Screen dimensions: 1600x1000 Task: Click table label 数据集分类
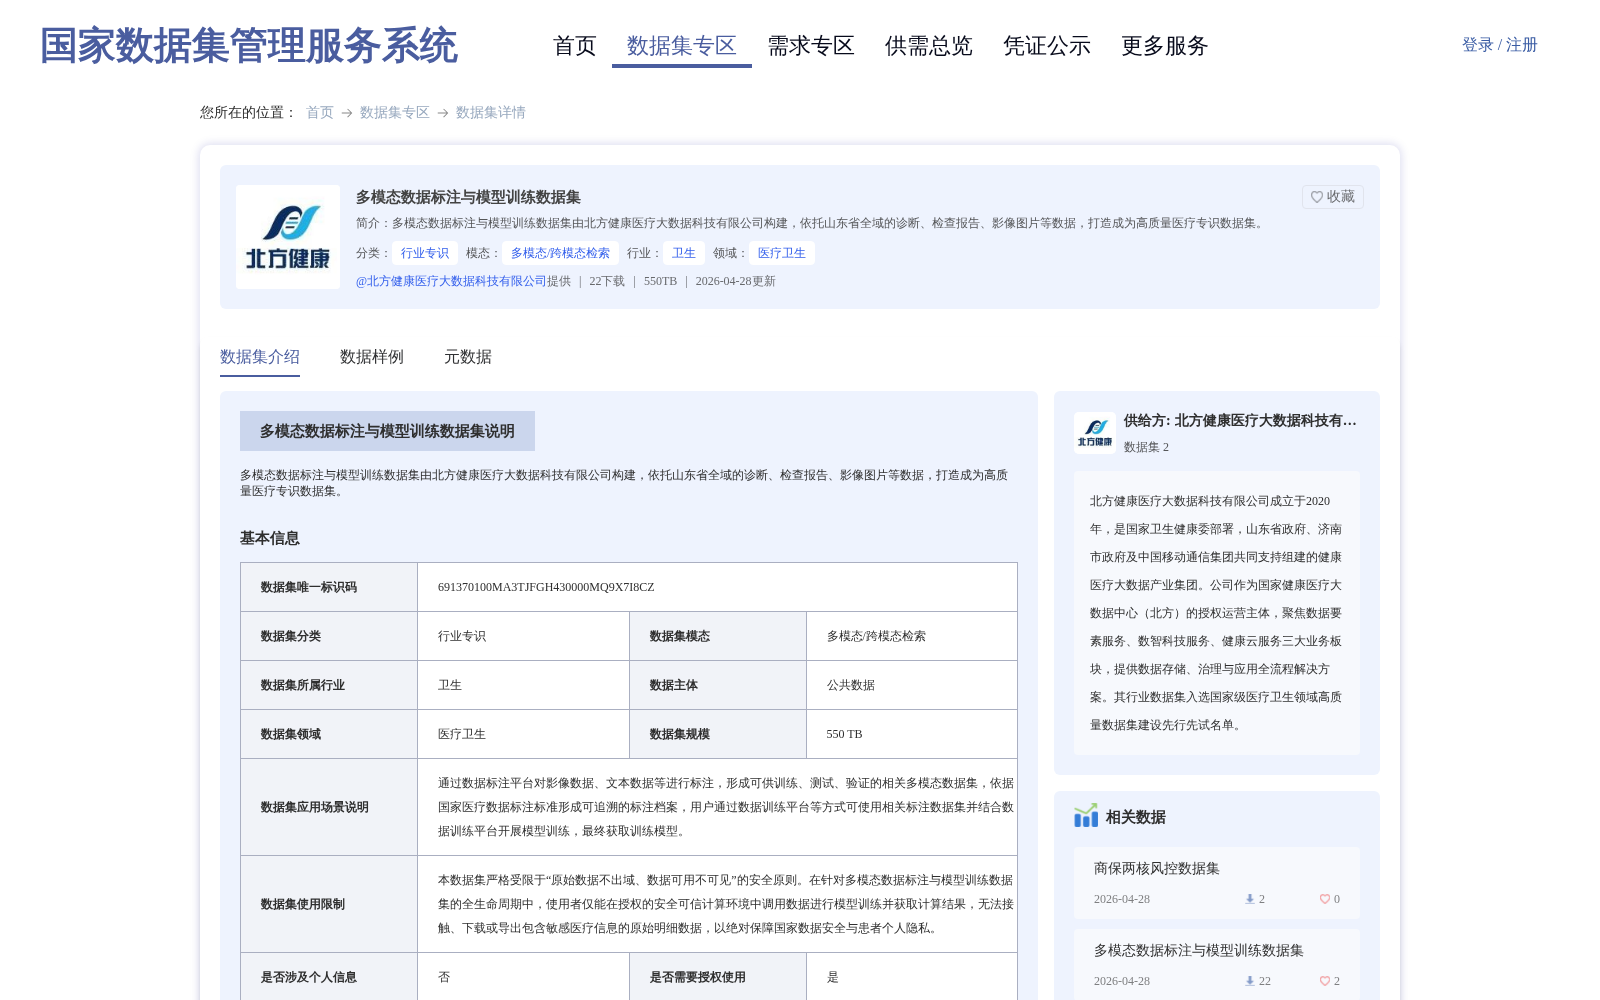click(291, 636)
